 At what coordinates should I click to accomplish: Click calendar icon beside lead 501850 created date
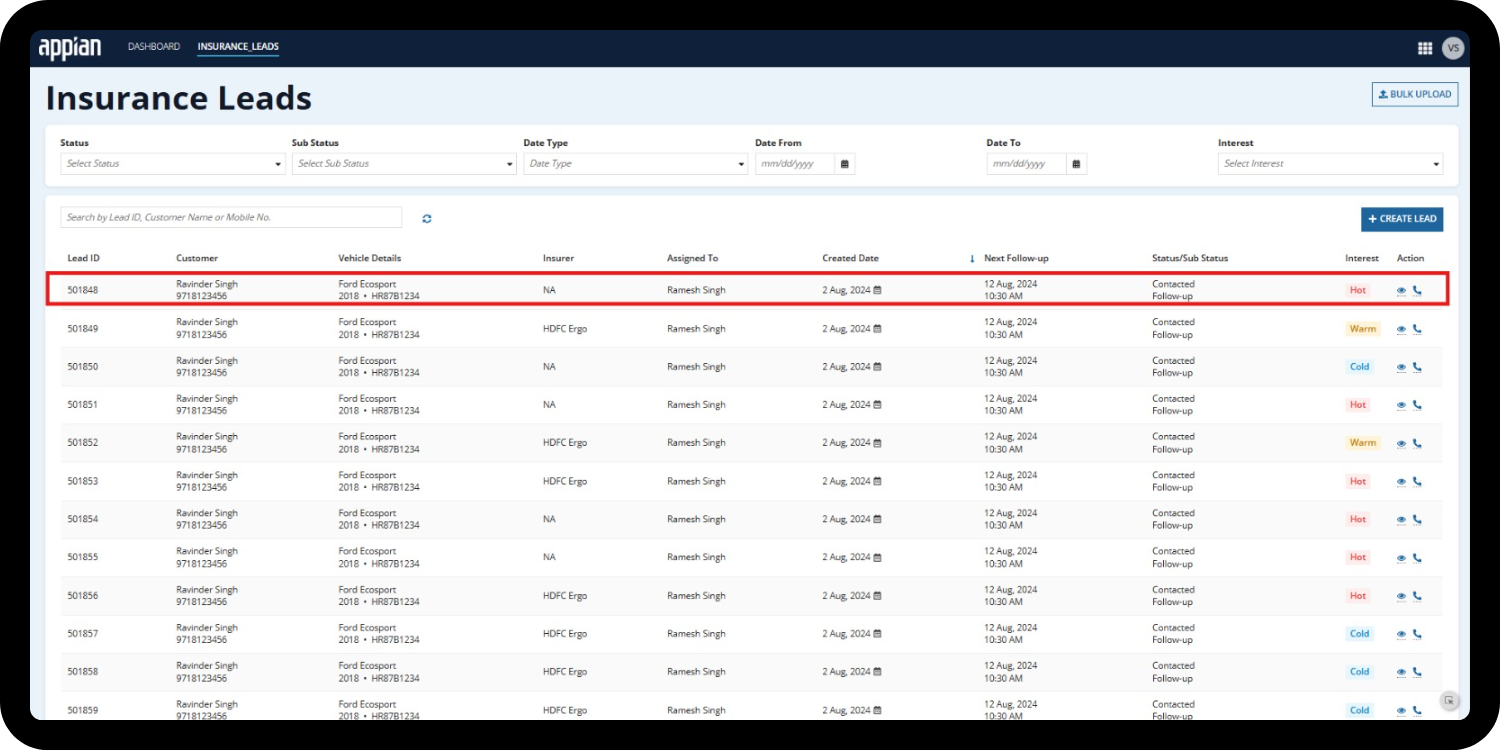coord(878,367)
